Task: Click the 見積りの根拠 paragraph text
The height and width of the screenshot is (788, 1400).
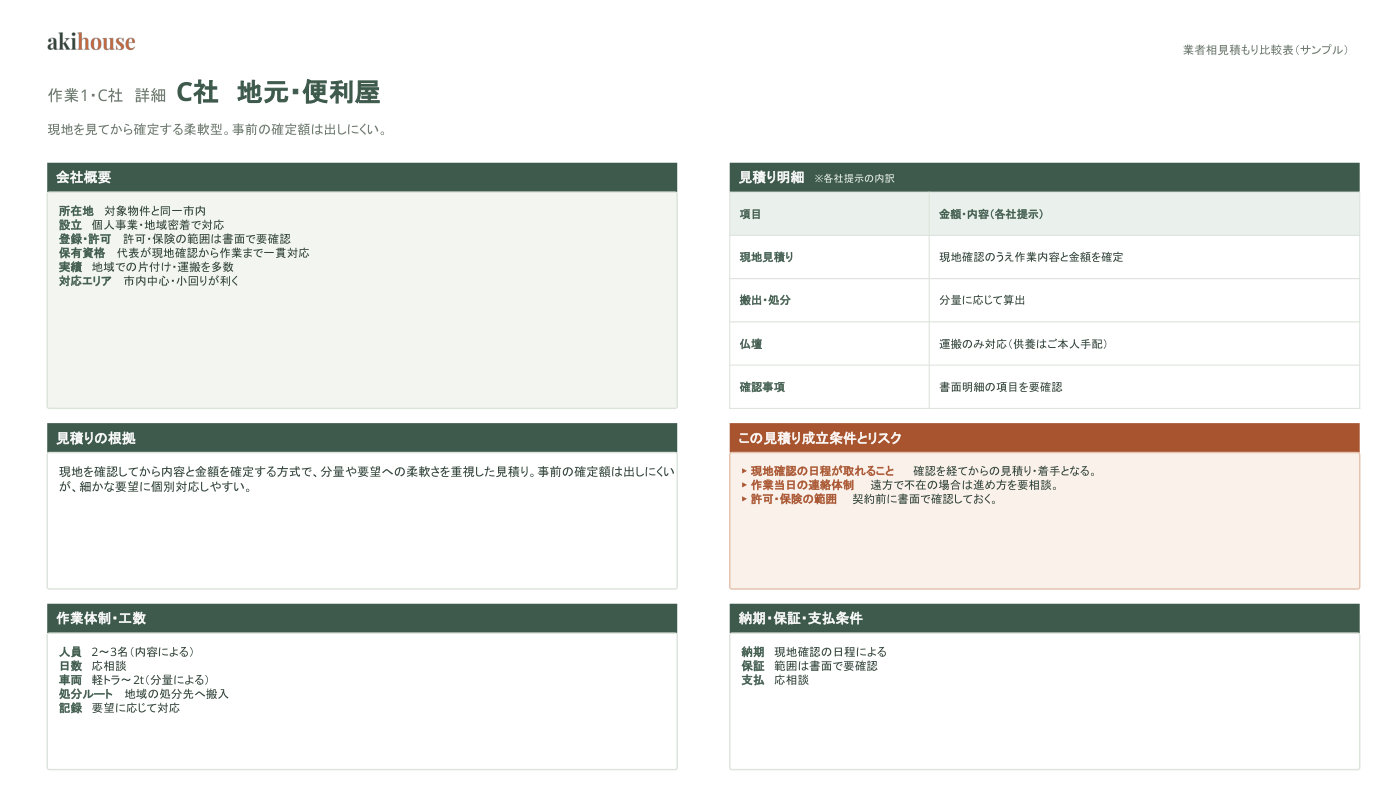Action: (367, 479)
